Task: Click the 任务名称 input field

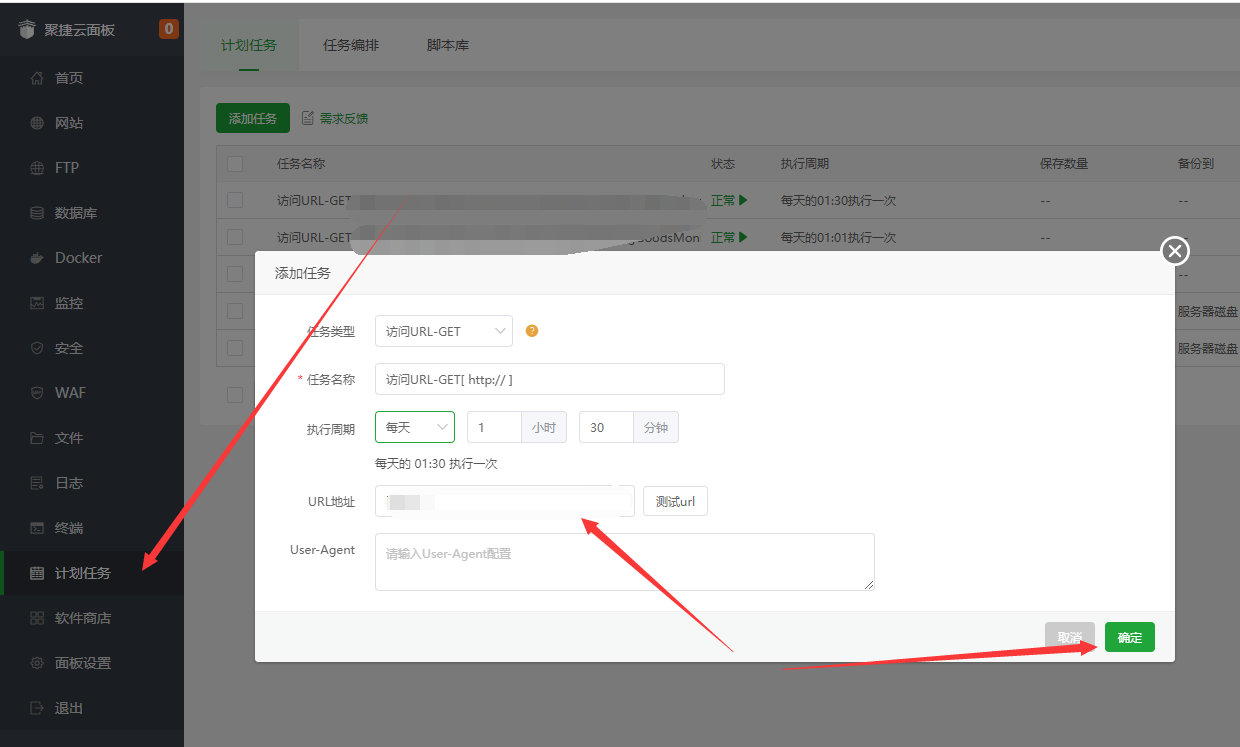Action: tap(550, 379)
